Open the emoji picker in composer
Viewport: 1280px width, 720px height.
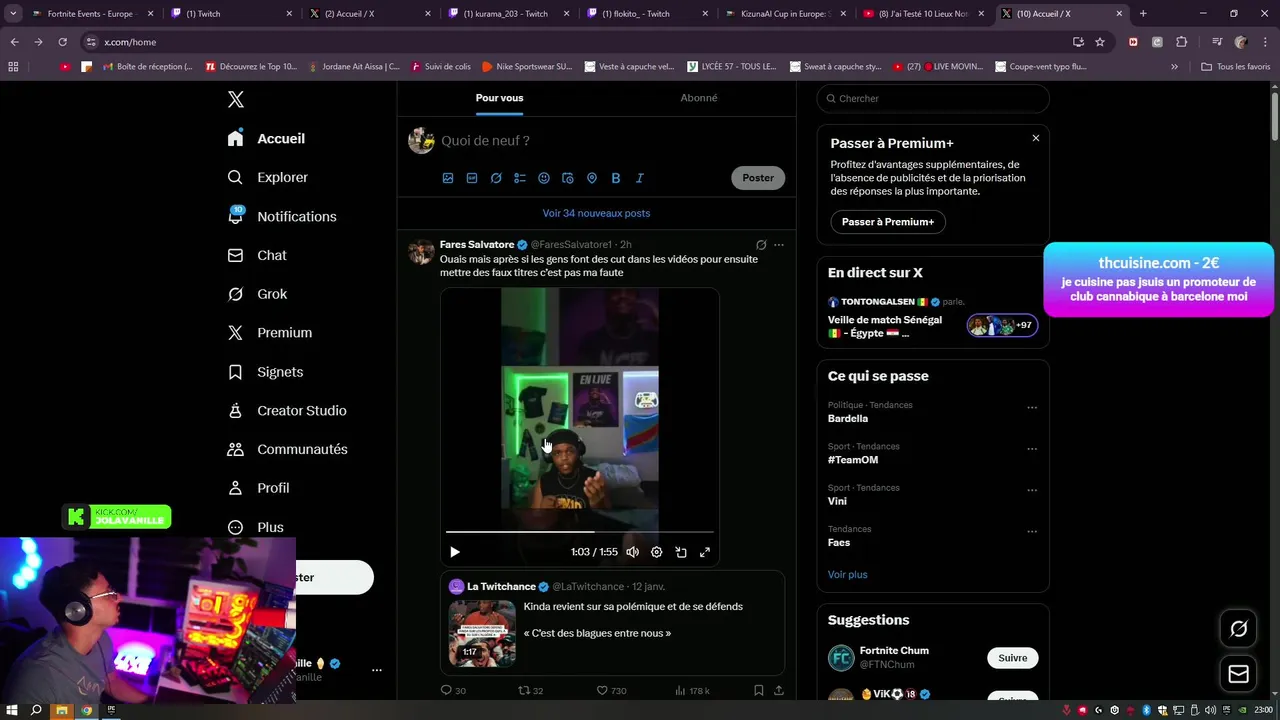tap(544, 178)
